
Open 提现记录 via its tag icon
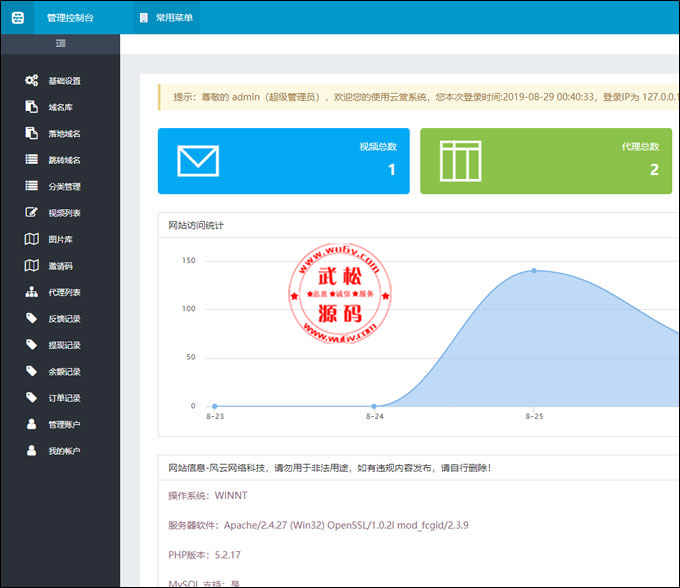point(31,345)
